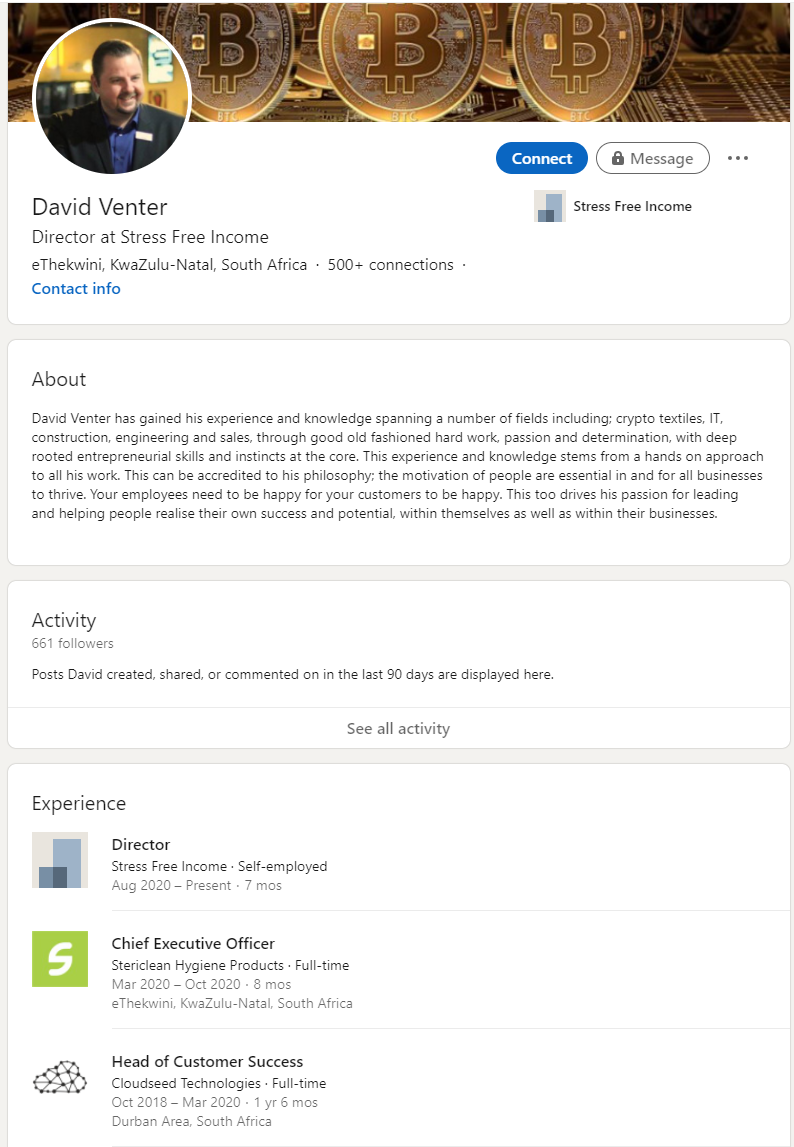Click the lock icon on Message button
The width and height of the screenshot is (794, 1147).
pyautogui.click(x=617, y=158)
